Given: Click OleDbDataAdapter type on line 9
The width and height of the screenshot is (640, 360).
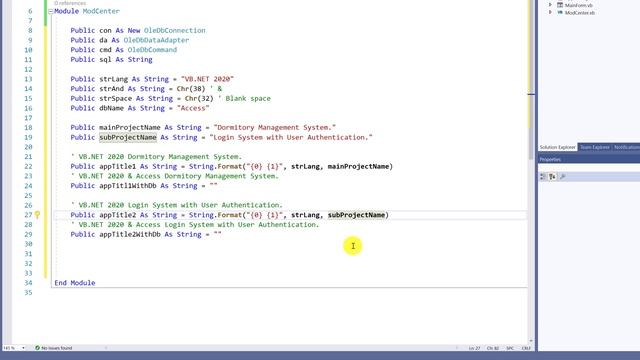Looking at the screenshot, I should pos(156,40).
